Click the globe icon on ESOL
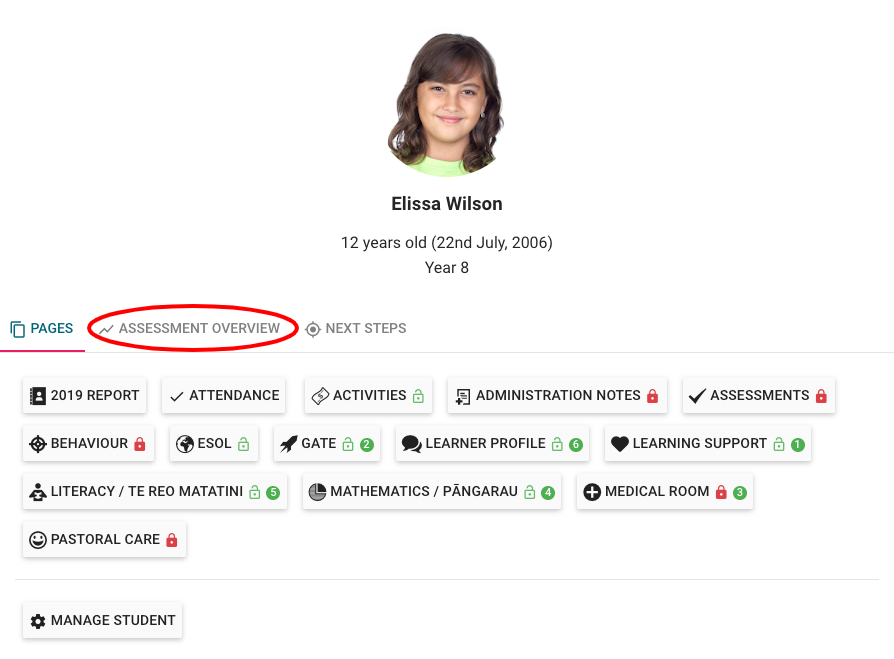 coord(184,444)
